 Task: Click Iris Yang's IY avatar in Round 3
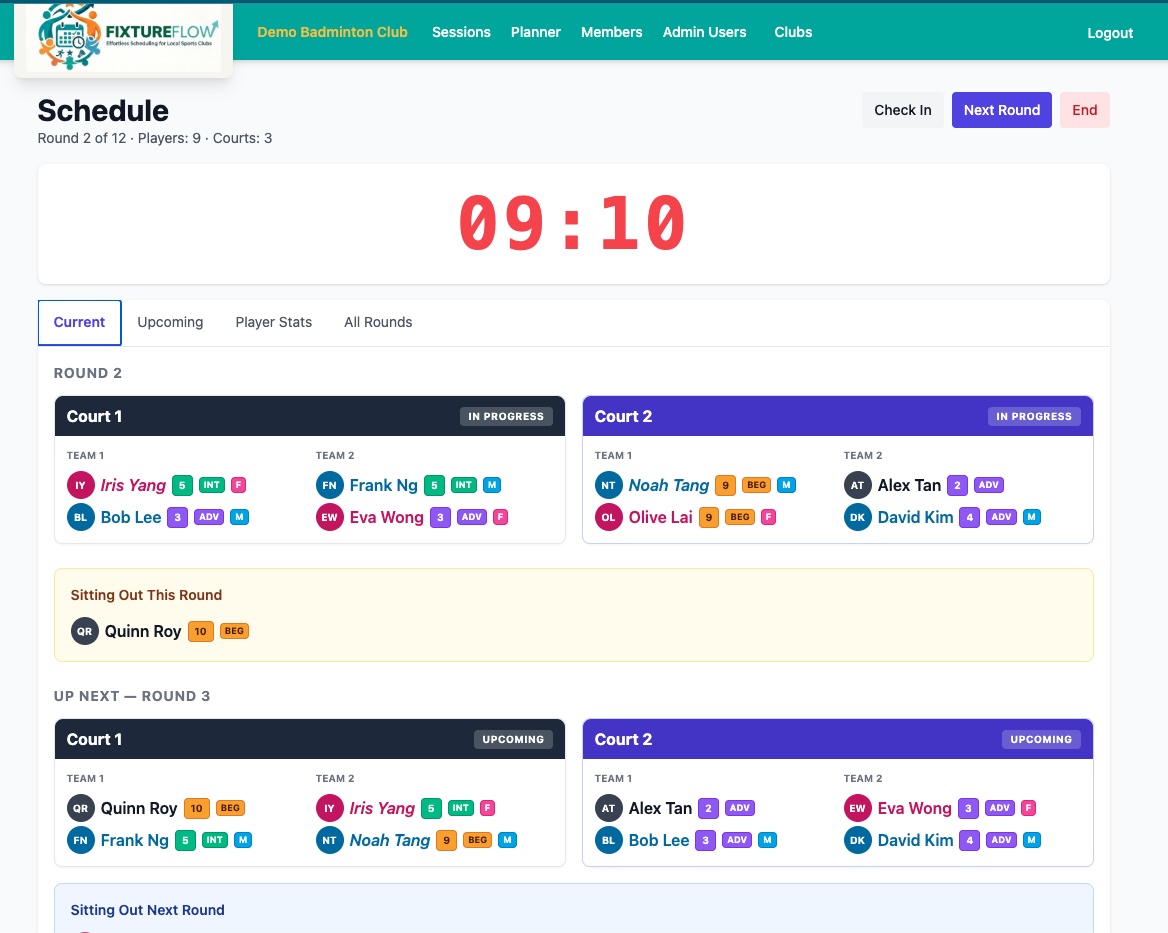pos(329,808)
